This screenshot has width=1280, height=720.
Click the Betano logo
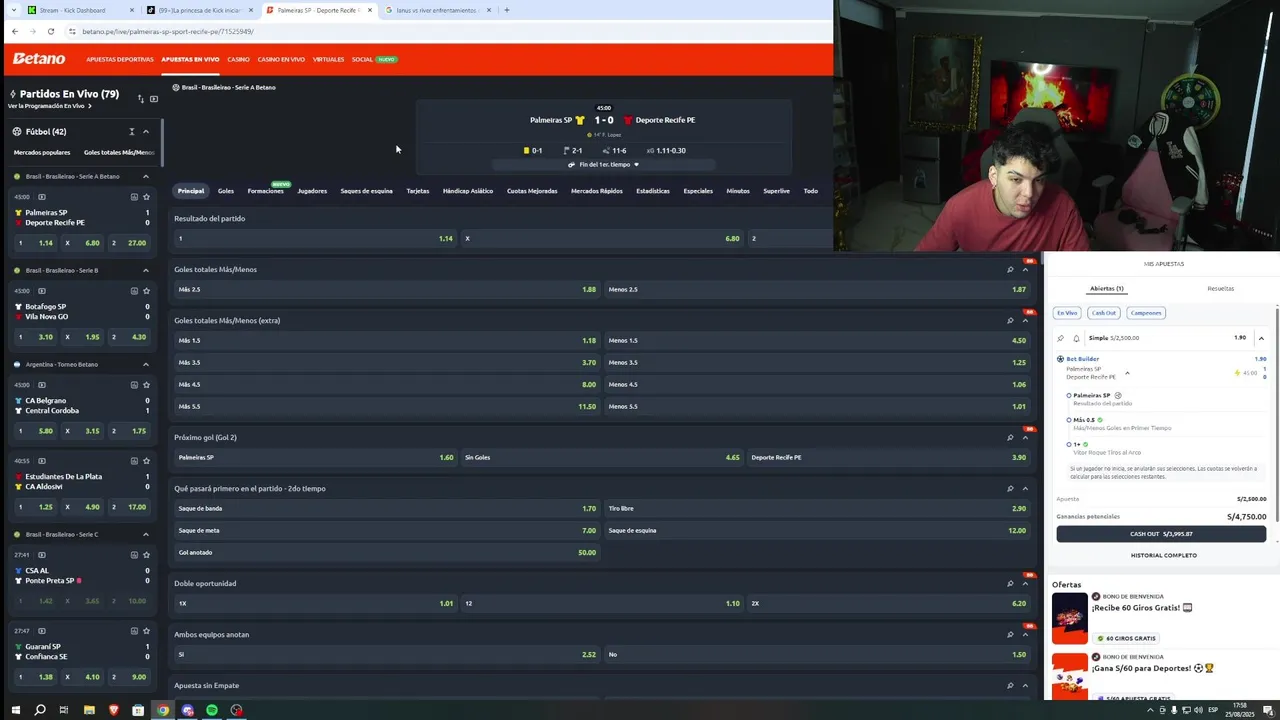tap(39, 59)
